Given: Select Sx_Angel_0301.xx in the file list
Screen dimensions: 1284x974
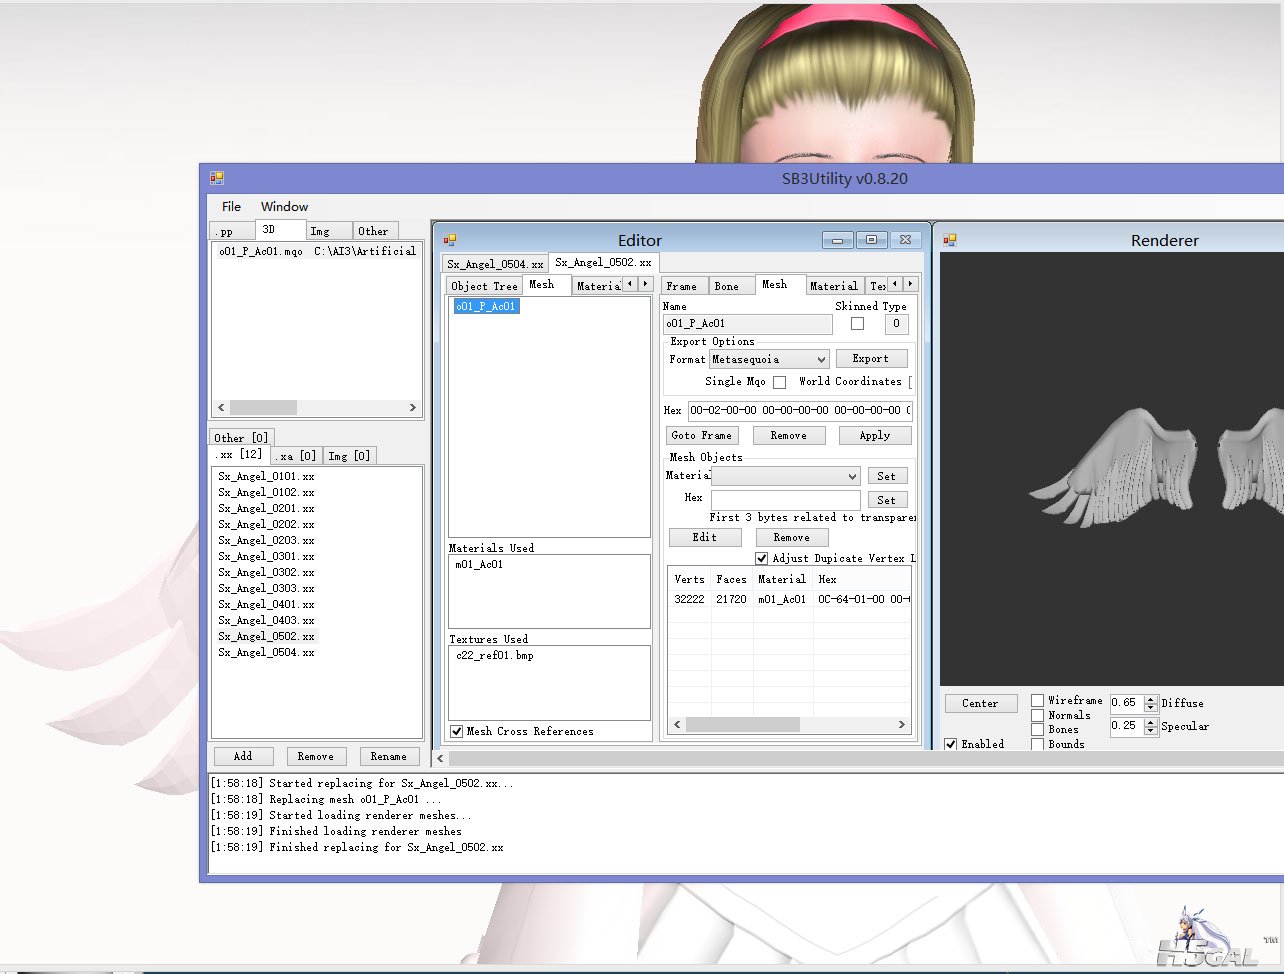Looking at the screenshot, I should [x=266, y=557].
